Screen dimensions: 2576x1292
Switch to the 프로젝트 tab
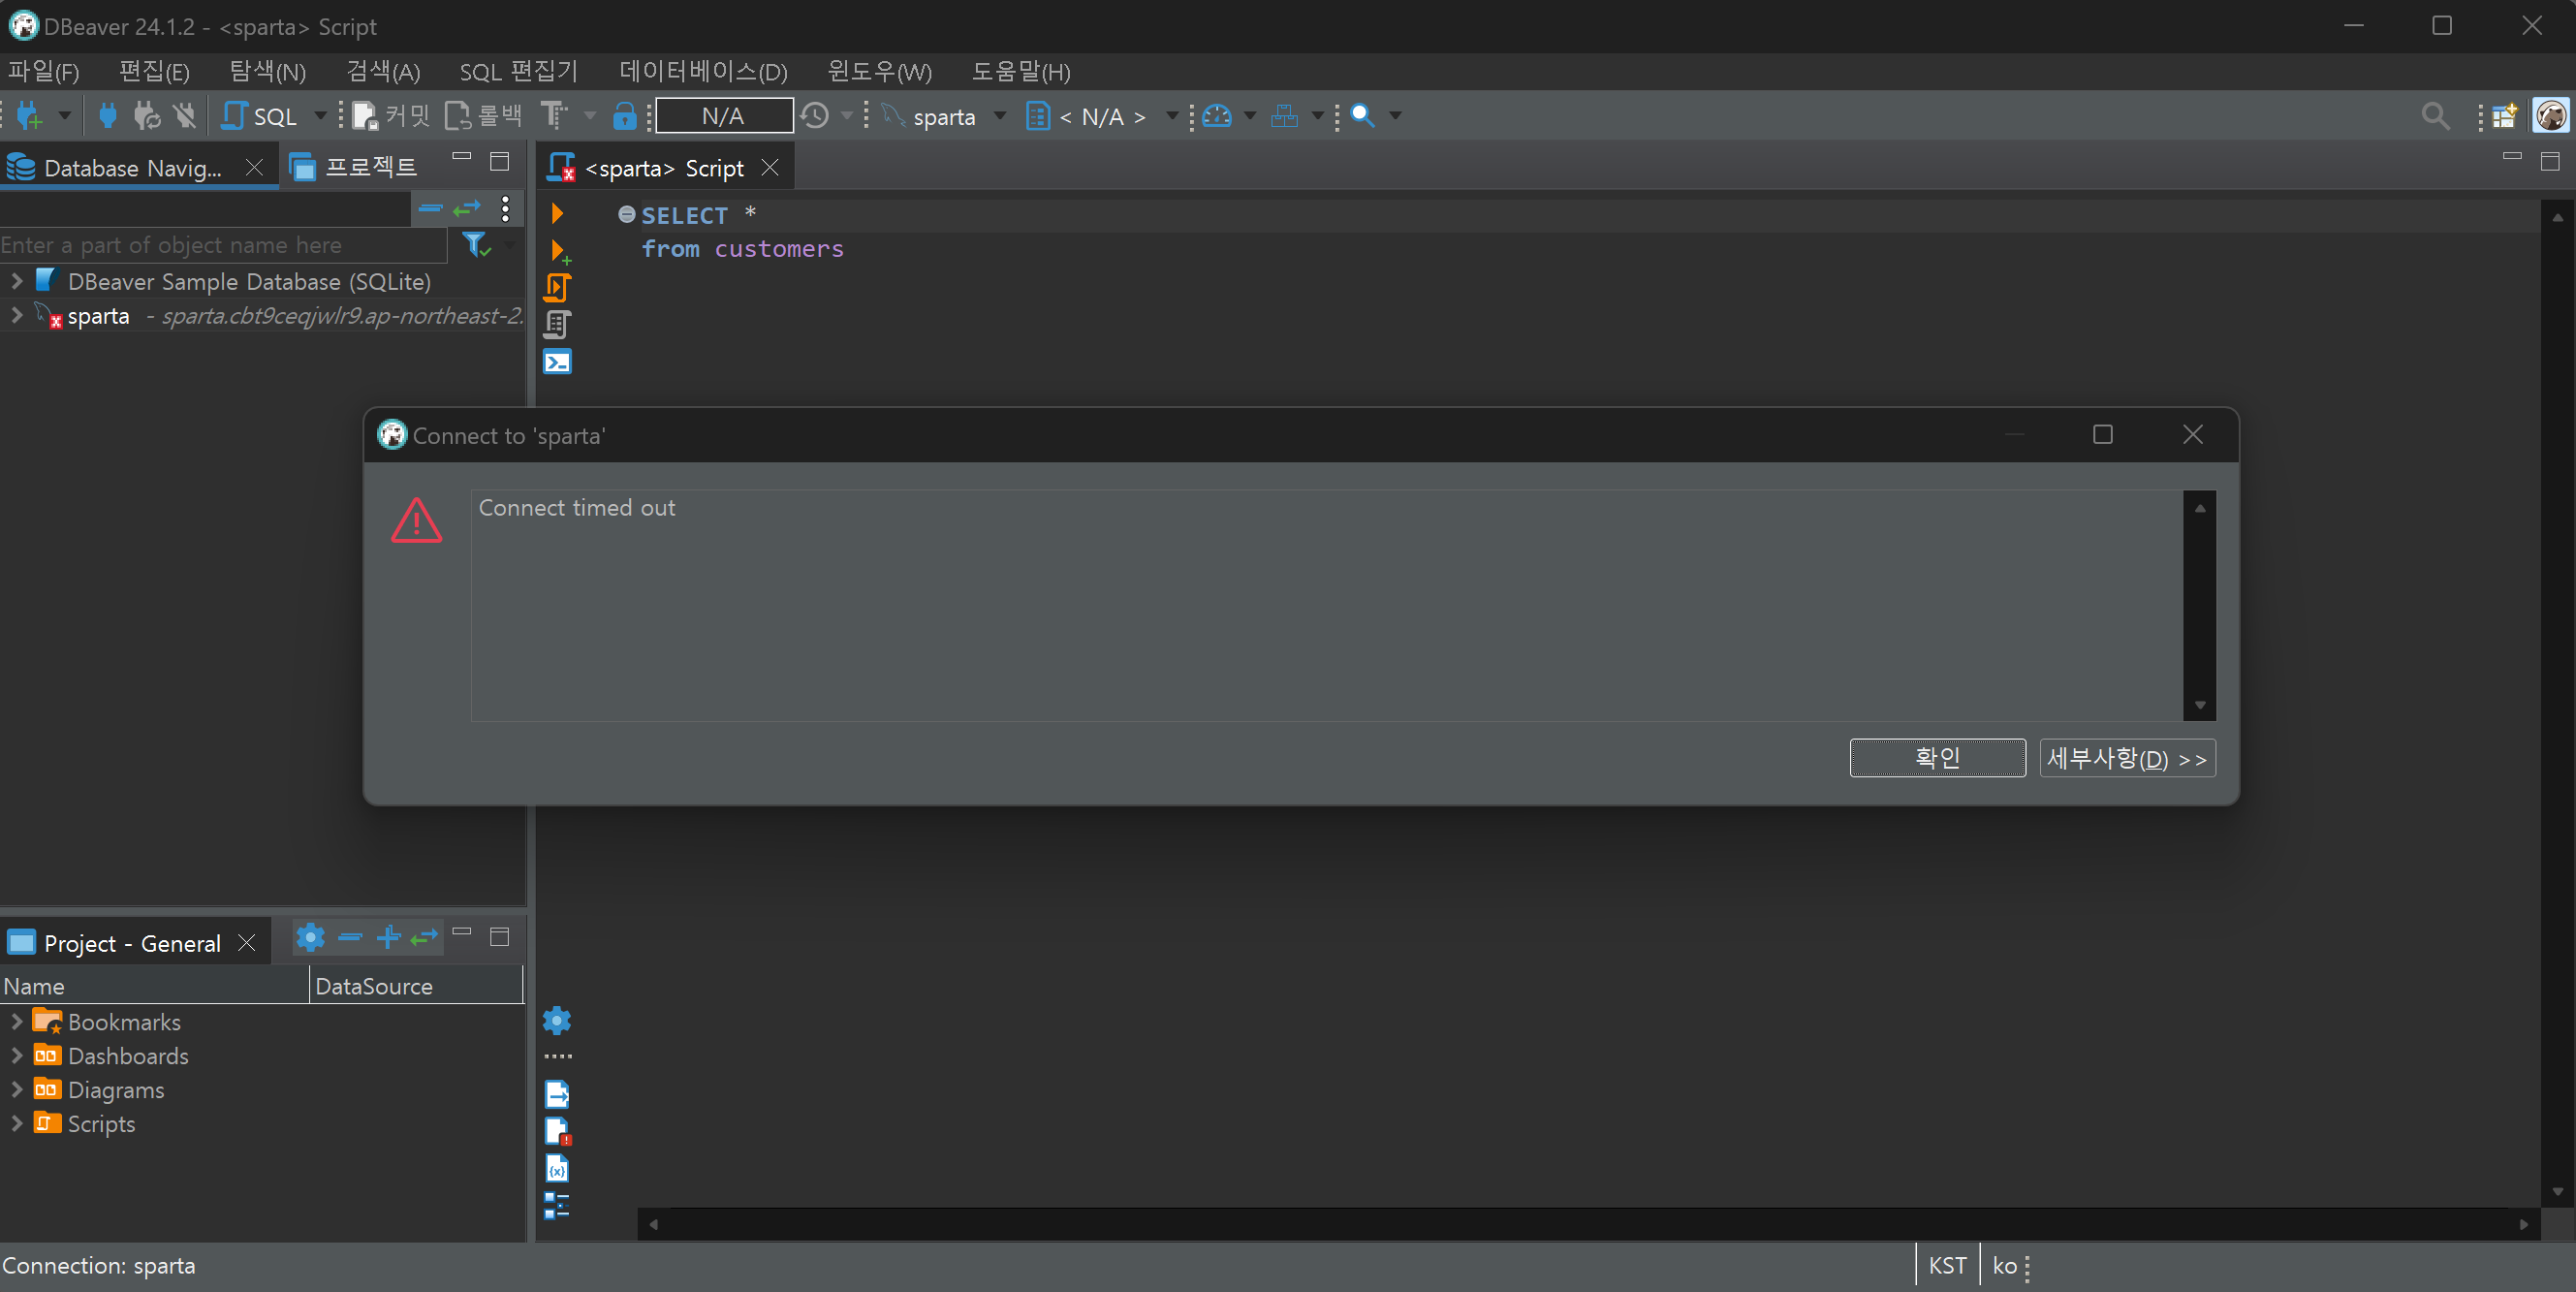(355, 167)
